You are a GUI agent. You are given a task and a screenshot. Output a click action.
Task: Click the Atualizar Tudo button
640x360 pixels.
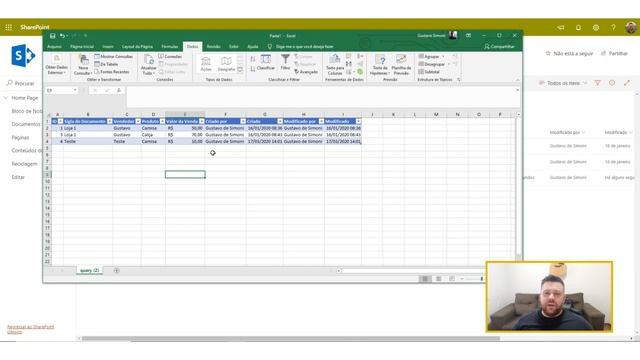coord(148,65)
